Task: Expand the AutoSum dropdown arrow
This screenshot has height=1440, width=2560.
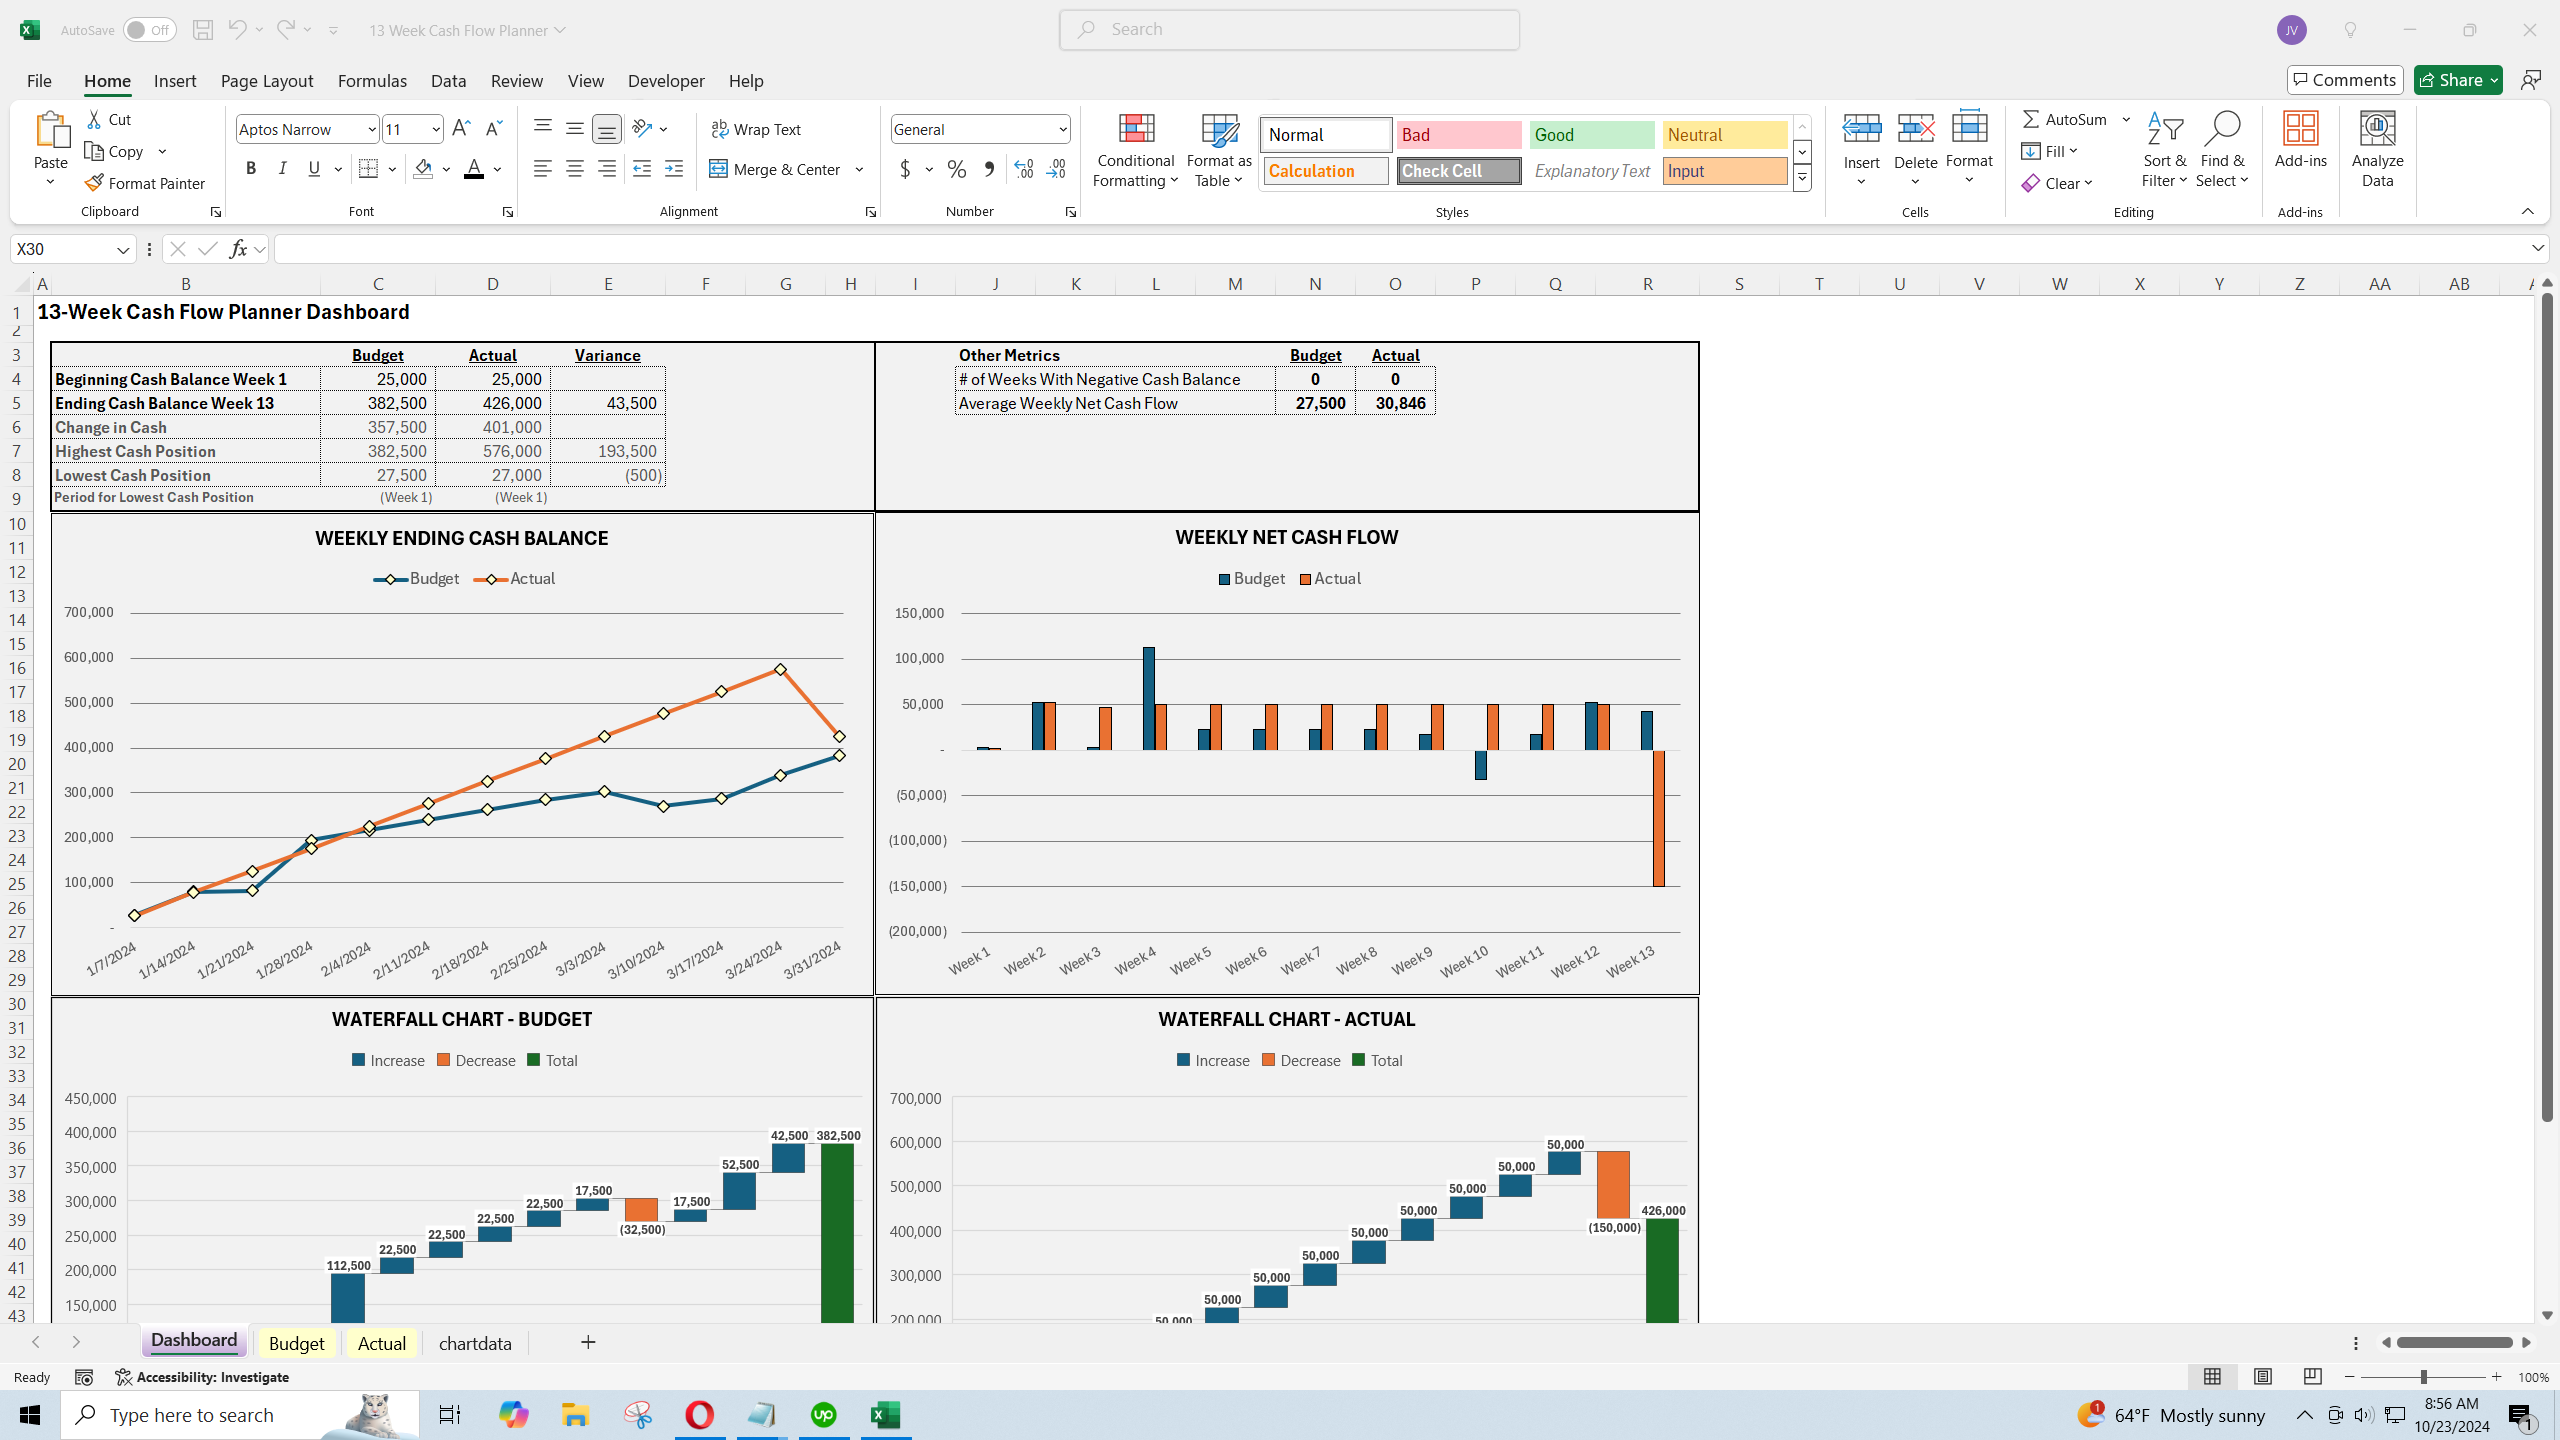Action: (2126, 119)
